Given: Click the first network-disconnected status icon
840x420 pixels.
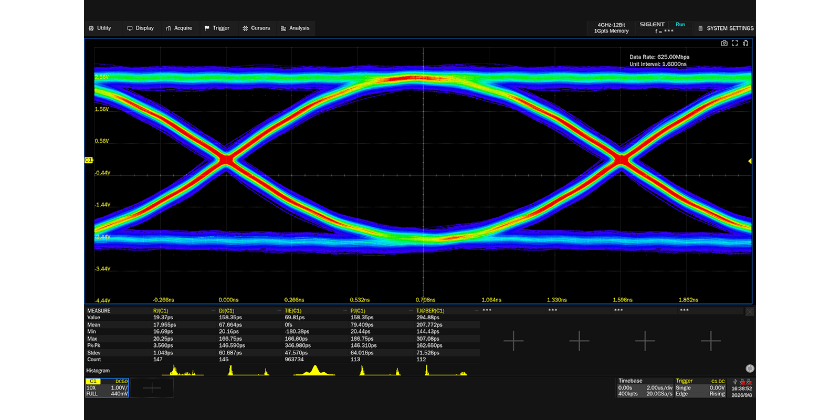Looking at the screenshot, I should [743, 381].
